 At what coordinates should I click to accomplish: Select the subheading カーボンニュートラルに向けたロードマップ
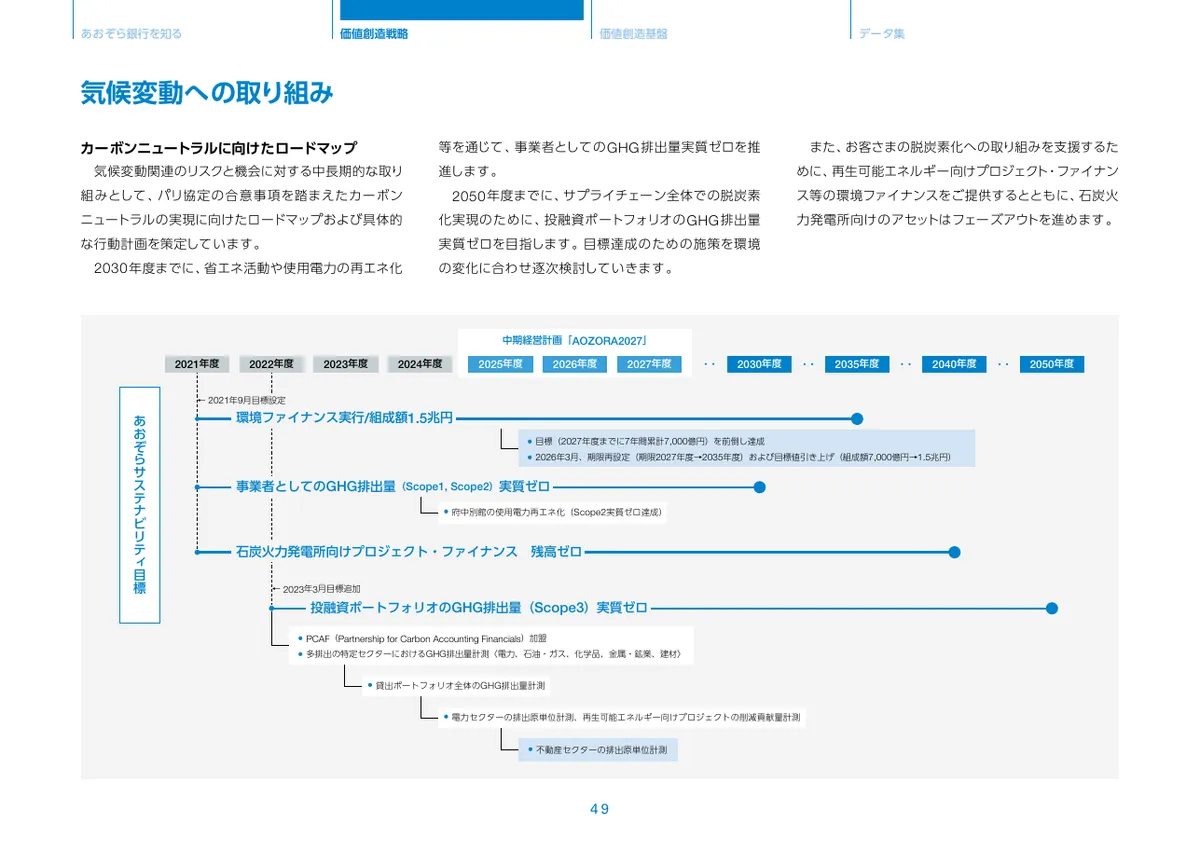(218, 147)
